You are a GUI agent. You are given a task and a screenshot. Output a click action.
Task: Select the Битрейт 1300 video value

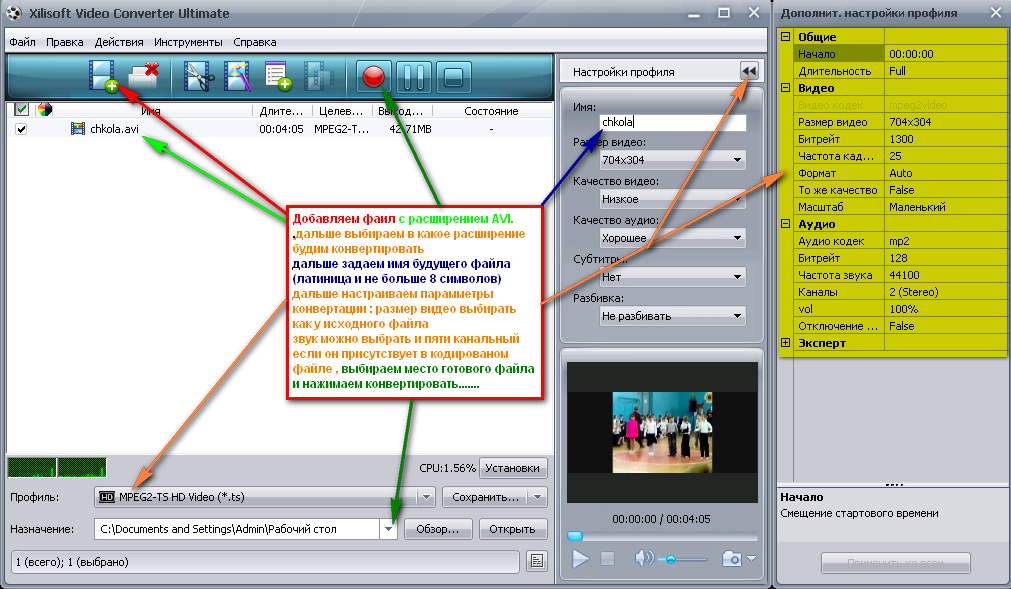click(x=945, y=139)
